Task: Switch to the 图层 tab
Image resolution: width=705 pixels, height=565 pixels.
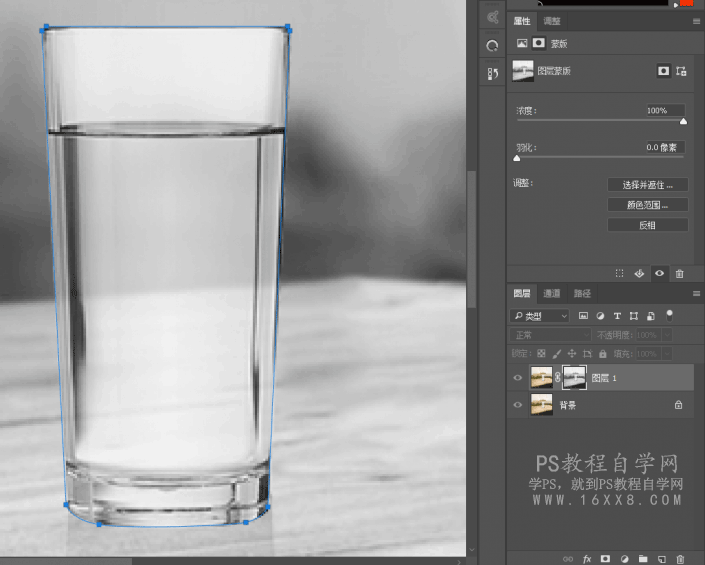Action: [522, 294]
